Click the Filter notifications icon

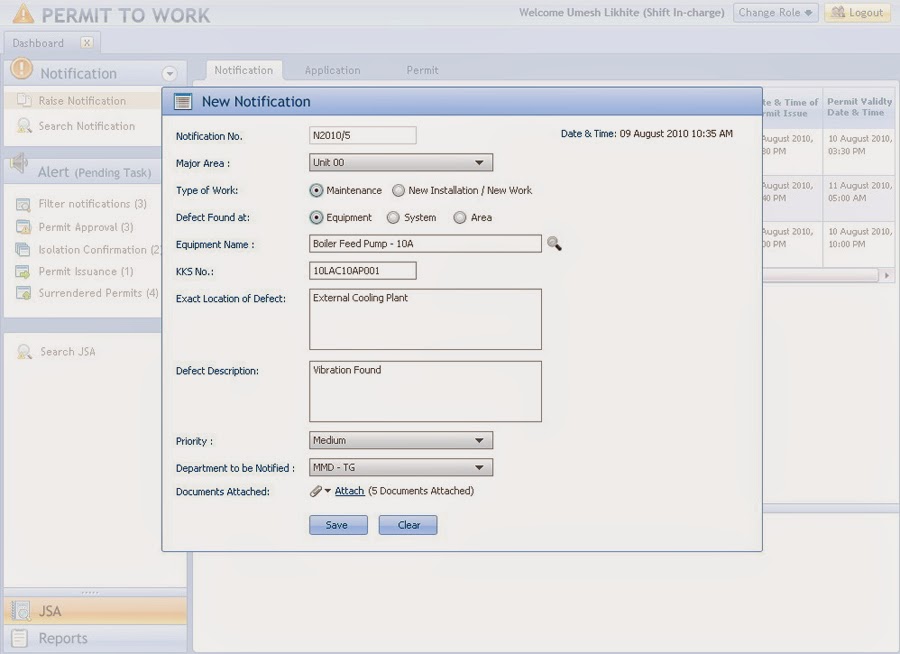click(24, 204)
